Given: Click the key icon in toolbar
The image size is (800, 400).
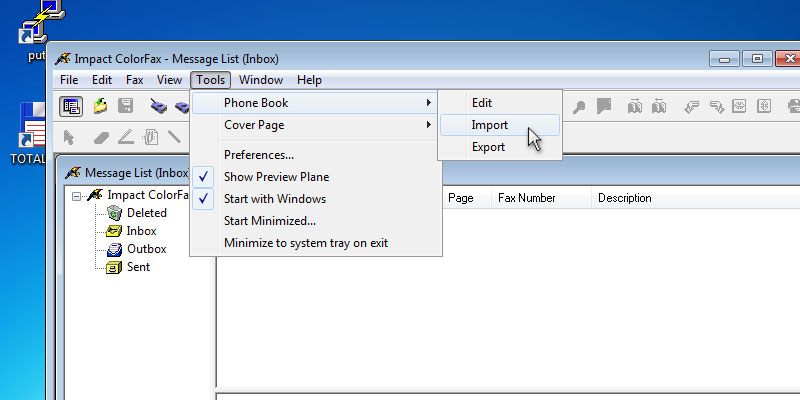Looking at the screenshot, I should point(577,105).
